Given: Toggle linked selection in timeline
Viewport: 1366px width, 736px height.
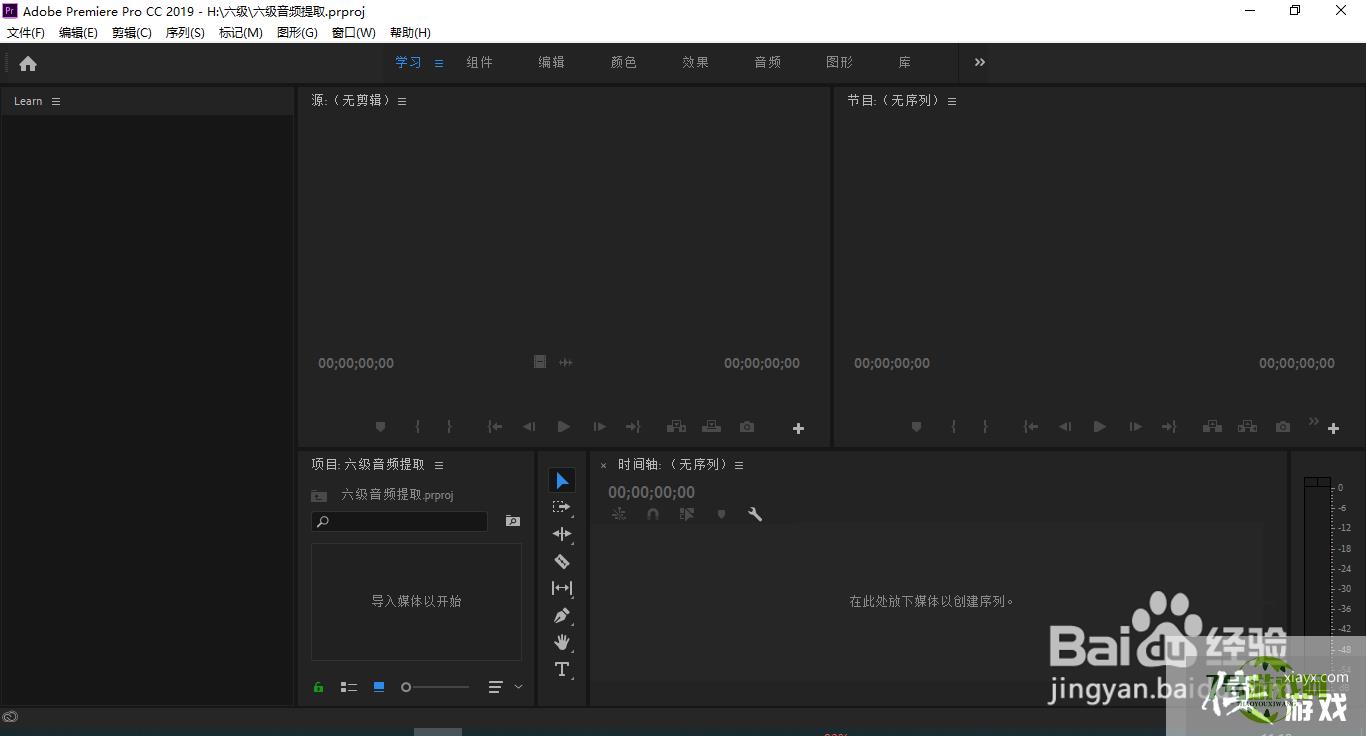Looking at the screenshot, I should coord(687,514).
